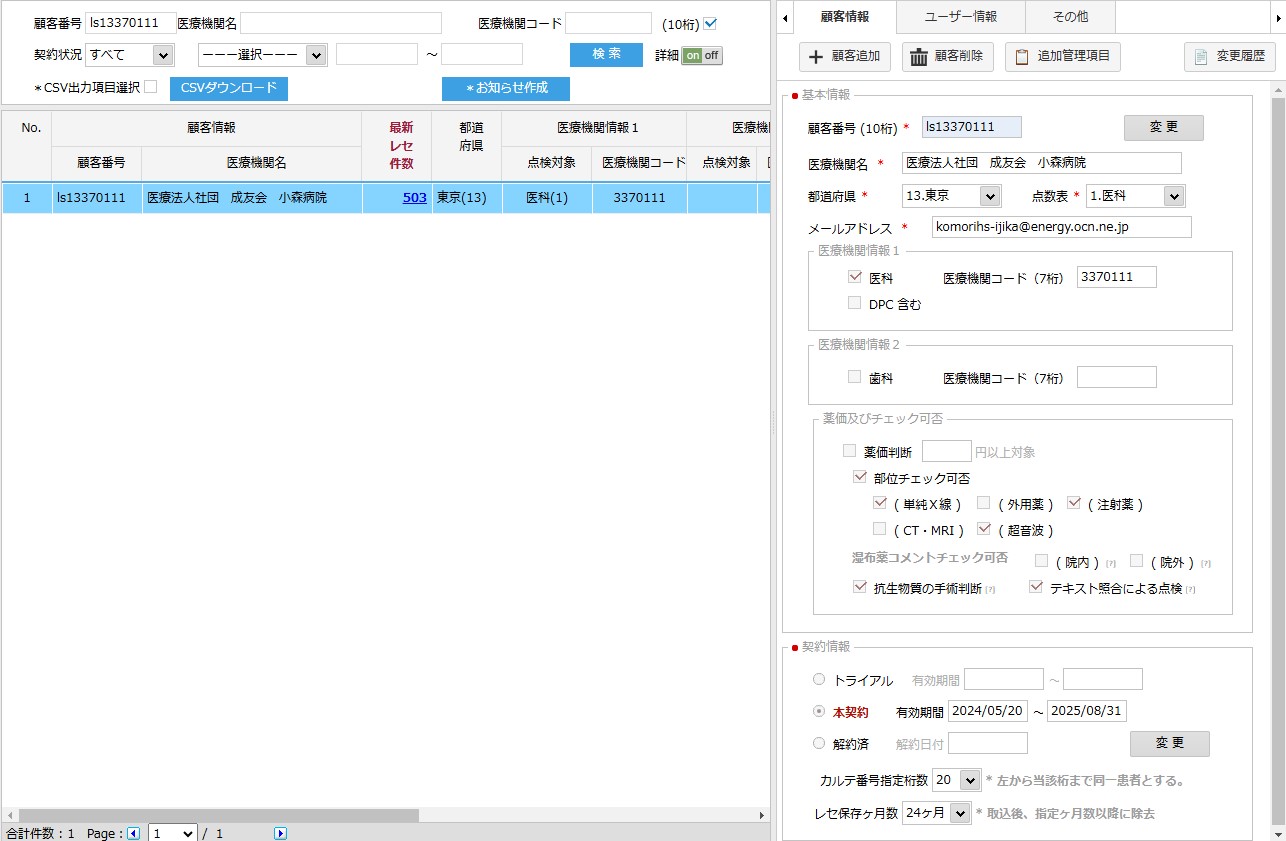
Task: Select 本契約 radio button
Action: (819, 711)
